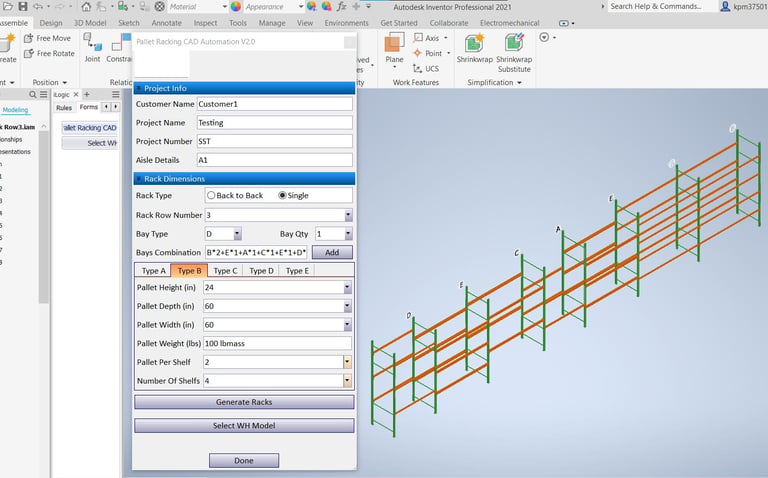This screenshot has height=478, width=768.
Task: Click the Open folder icon
Action: click(7, 6)
